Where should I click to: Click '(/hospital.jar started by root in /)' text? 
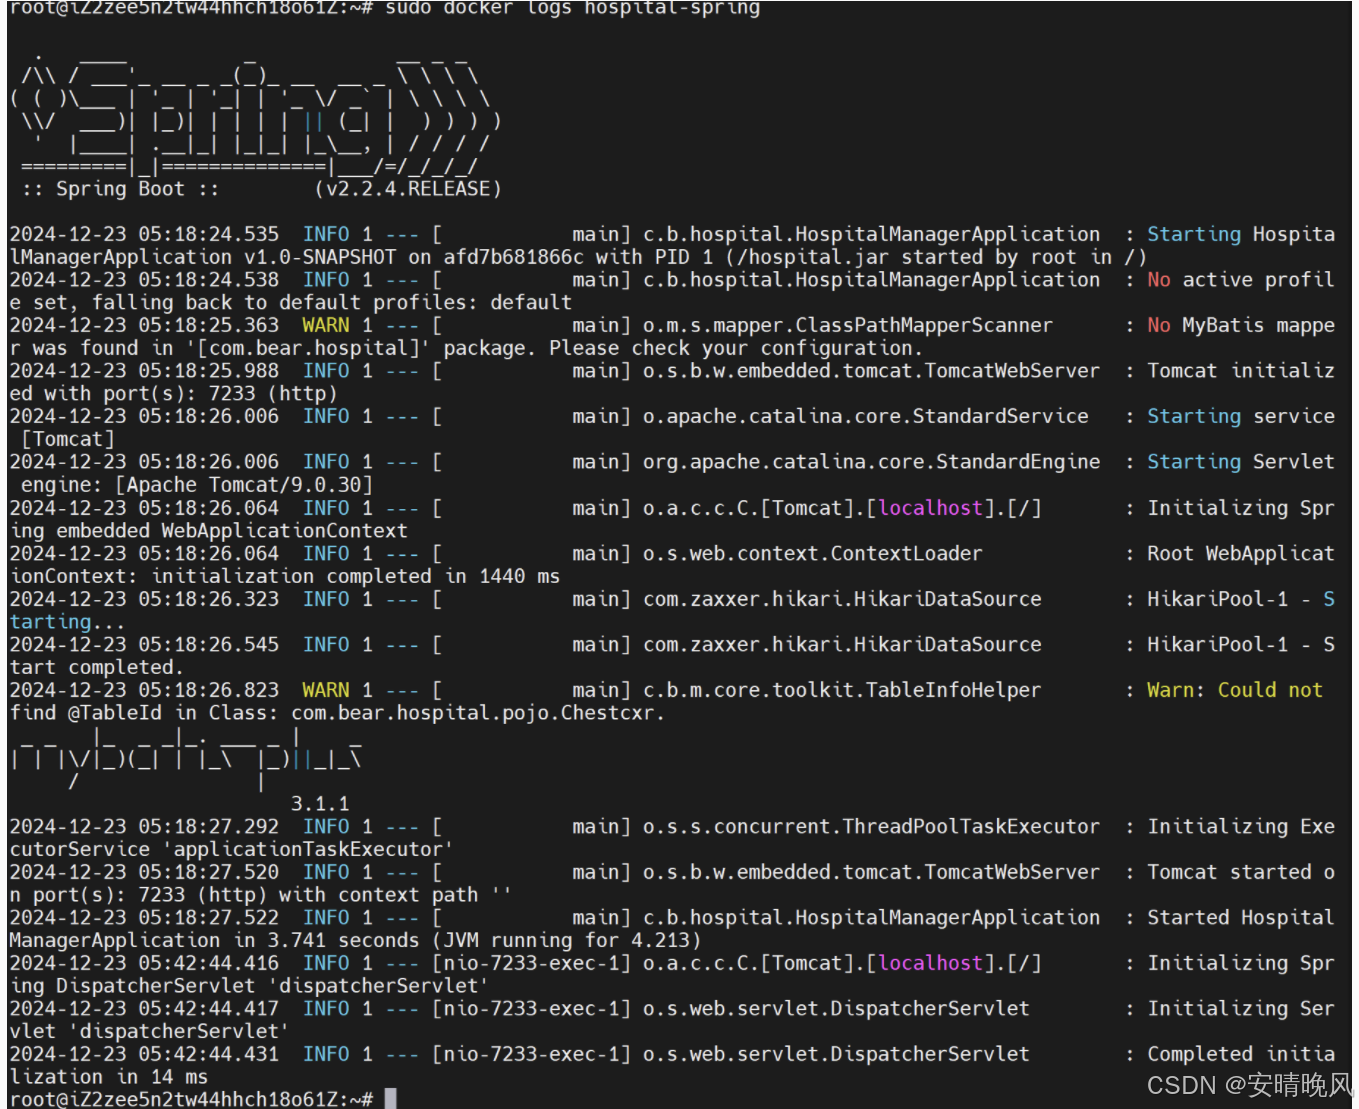[935, 257]
